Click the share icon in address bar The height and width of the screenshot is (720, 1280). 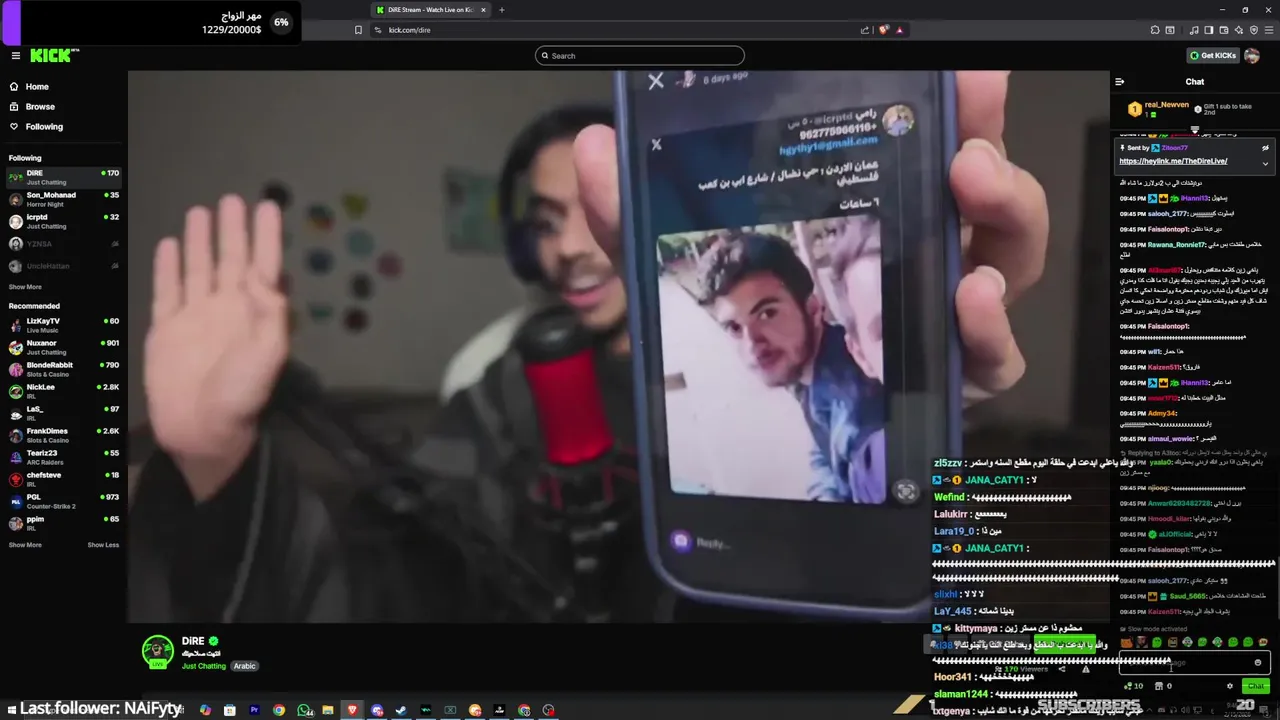pyautogui.click(x=865, y=30)
